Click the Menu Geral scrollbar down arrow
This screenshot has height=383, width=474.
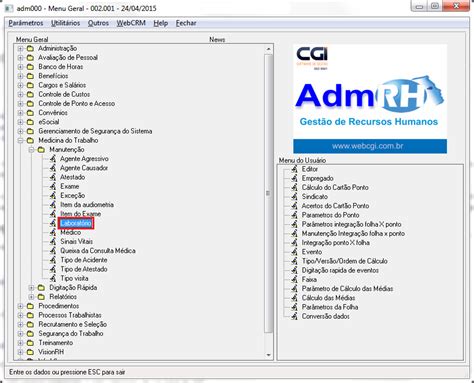tap(269, 355)
